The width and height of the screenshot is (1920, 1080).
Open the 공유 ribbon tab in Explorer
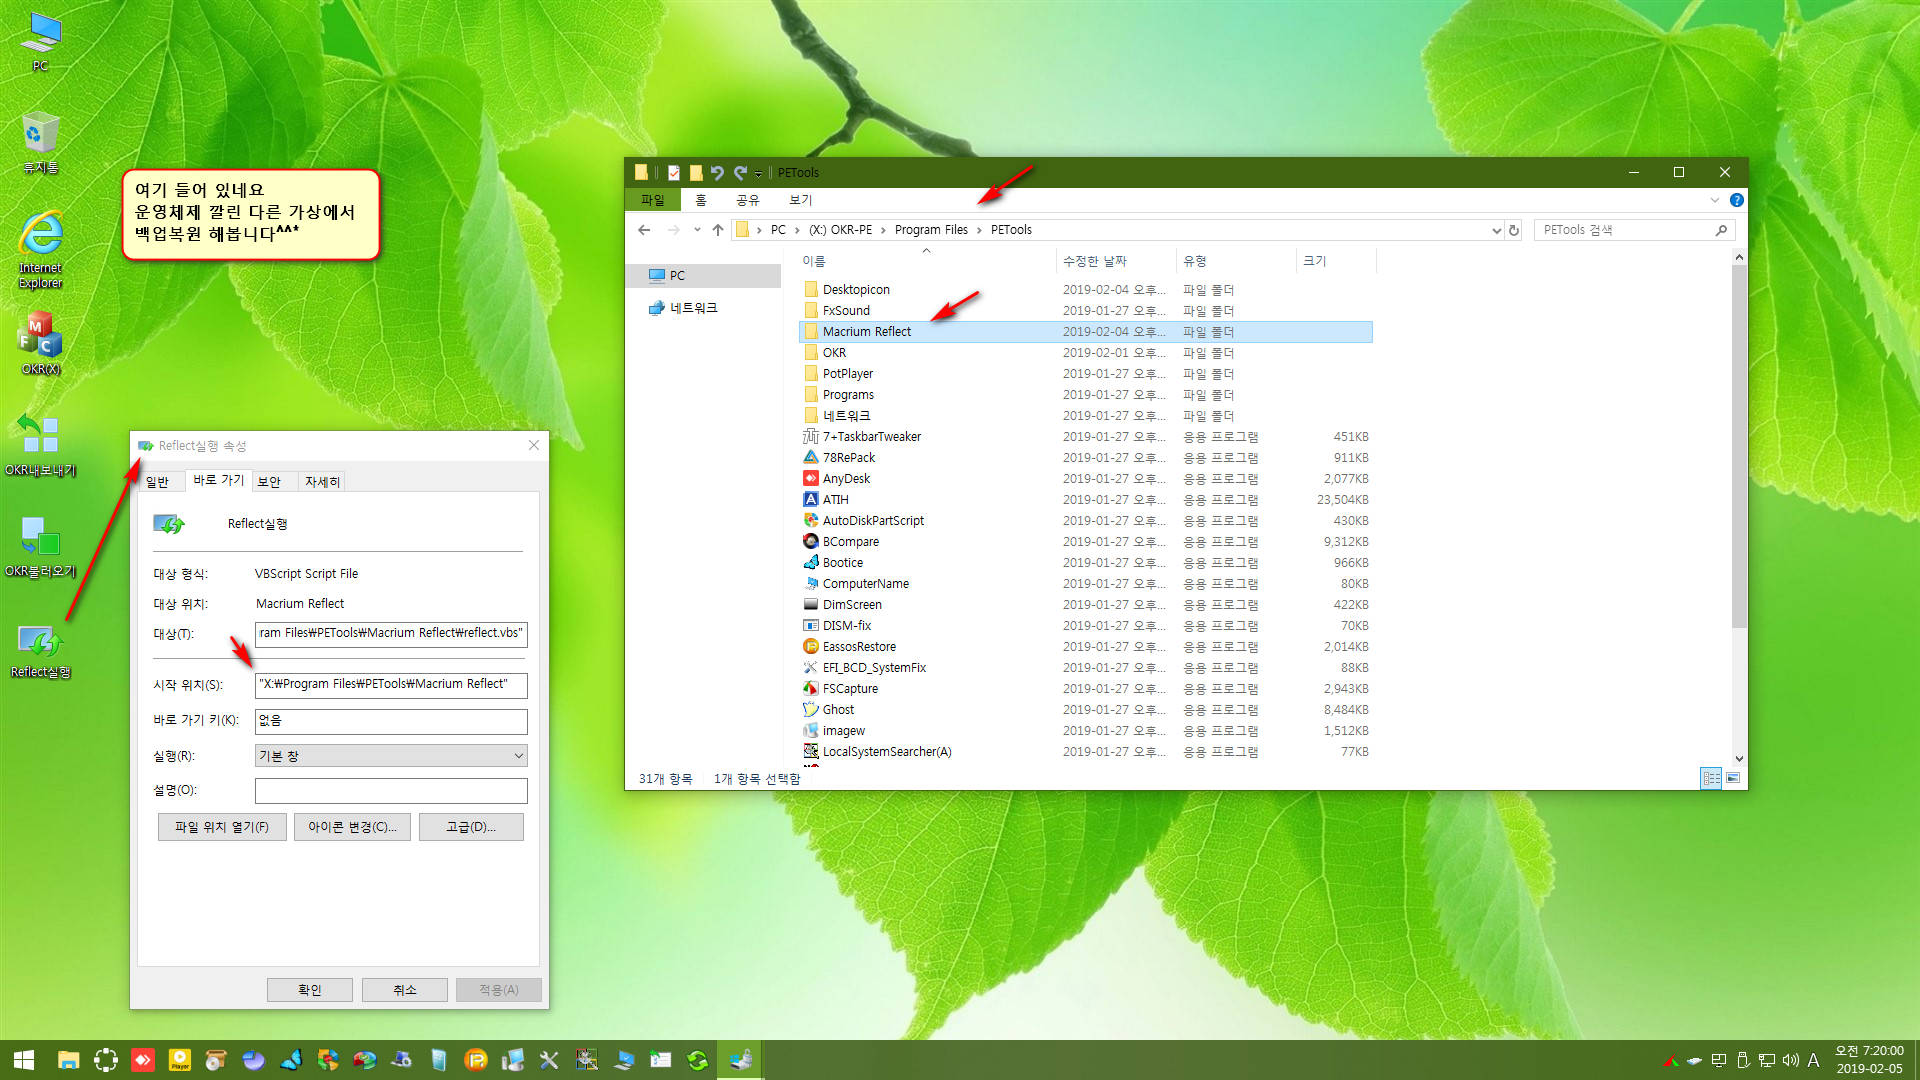tap(747, 200)
